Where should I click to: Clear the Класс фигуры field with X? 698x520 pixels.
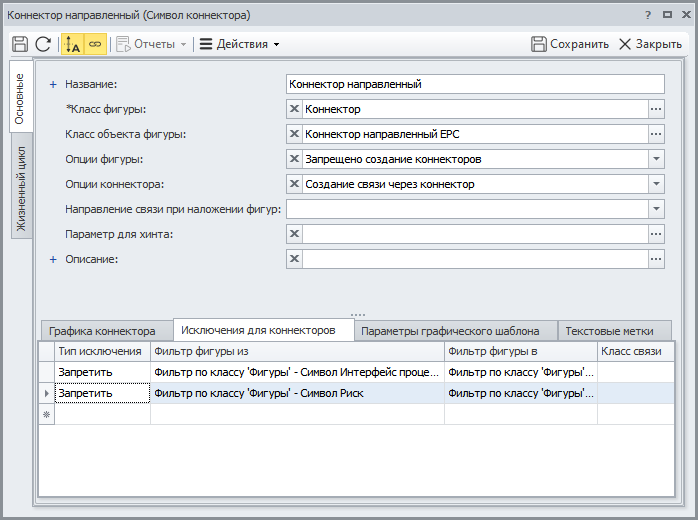click(294, 109)
